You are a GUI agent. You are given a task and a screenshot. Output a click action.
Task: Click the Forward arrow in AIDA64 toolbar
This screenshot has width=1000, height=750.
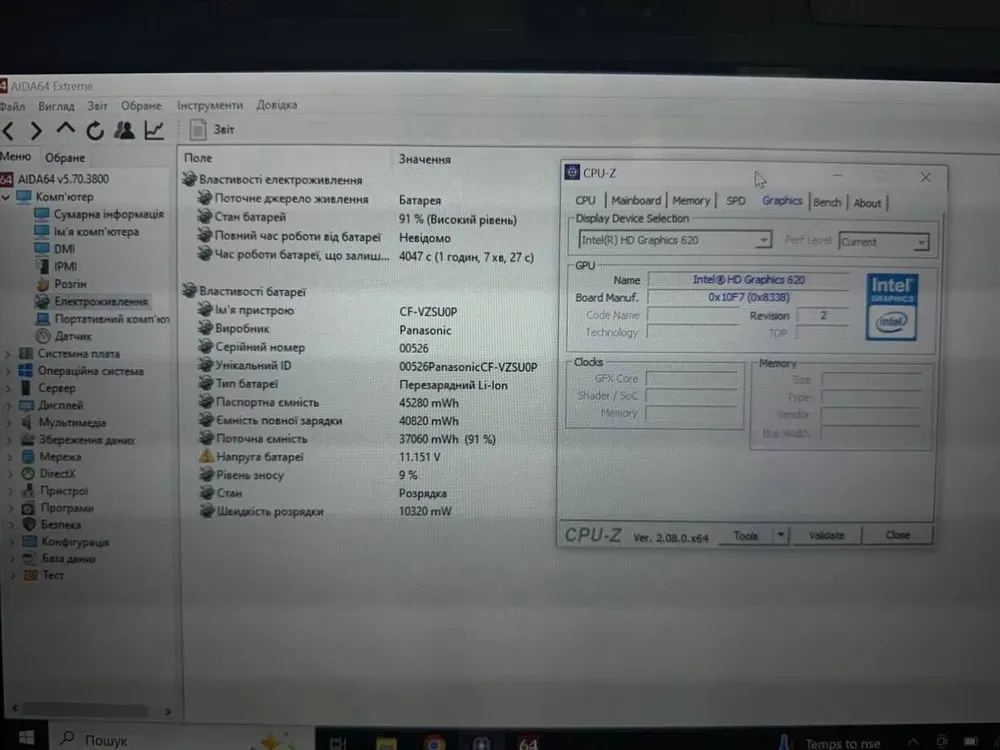37,130
